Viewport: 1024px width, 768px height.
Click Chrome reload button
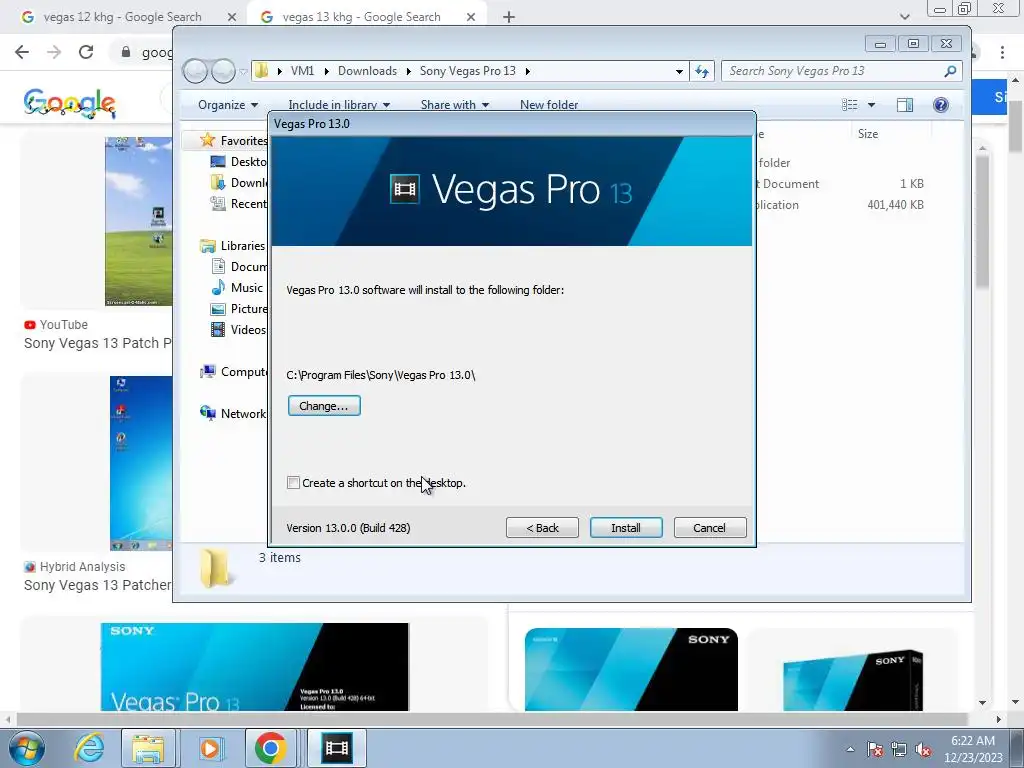[86, 52]
